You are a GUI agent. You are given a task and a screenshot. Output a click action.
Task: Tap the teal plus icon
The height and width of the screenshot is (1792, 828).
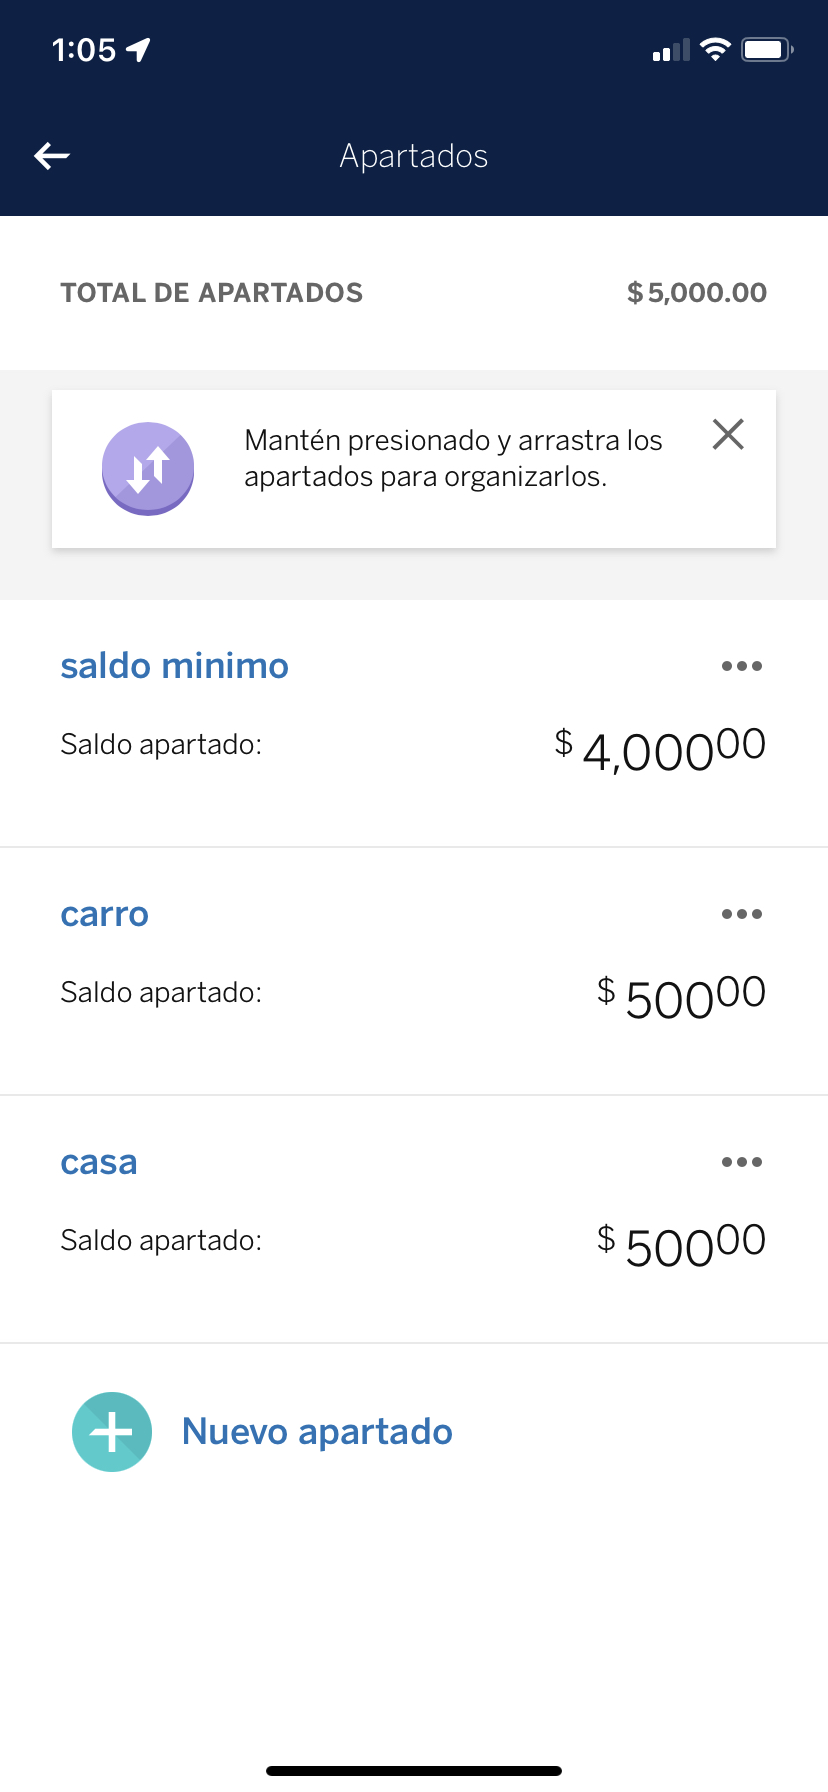point(112,1432)
